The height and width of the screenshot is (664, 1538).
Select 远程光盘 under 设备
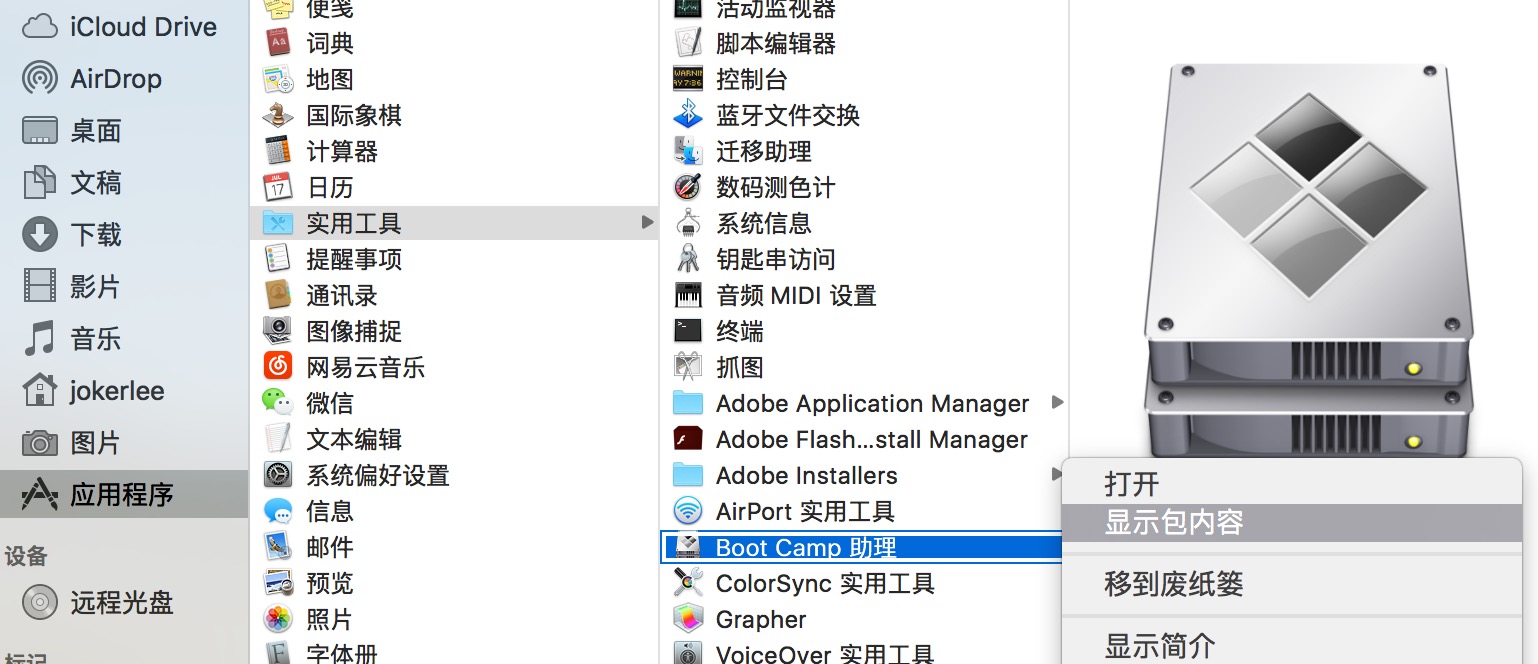98,603
